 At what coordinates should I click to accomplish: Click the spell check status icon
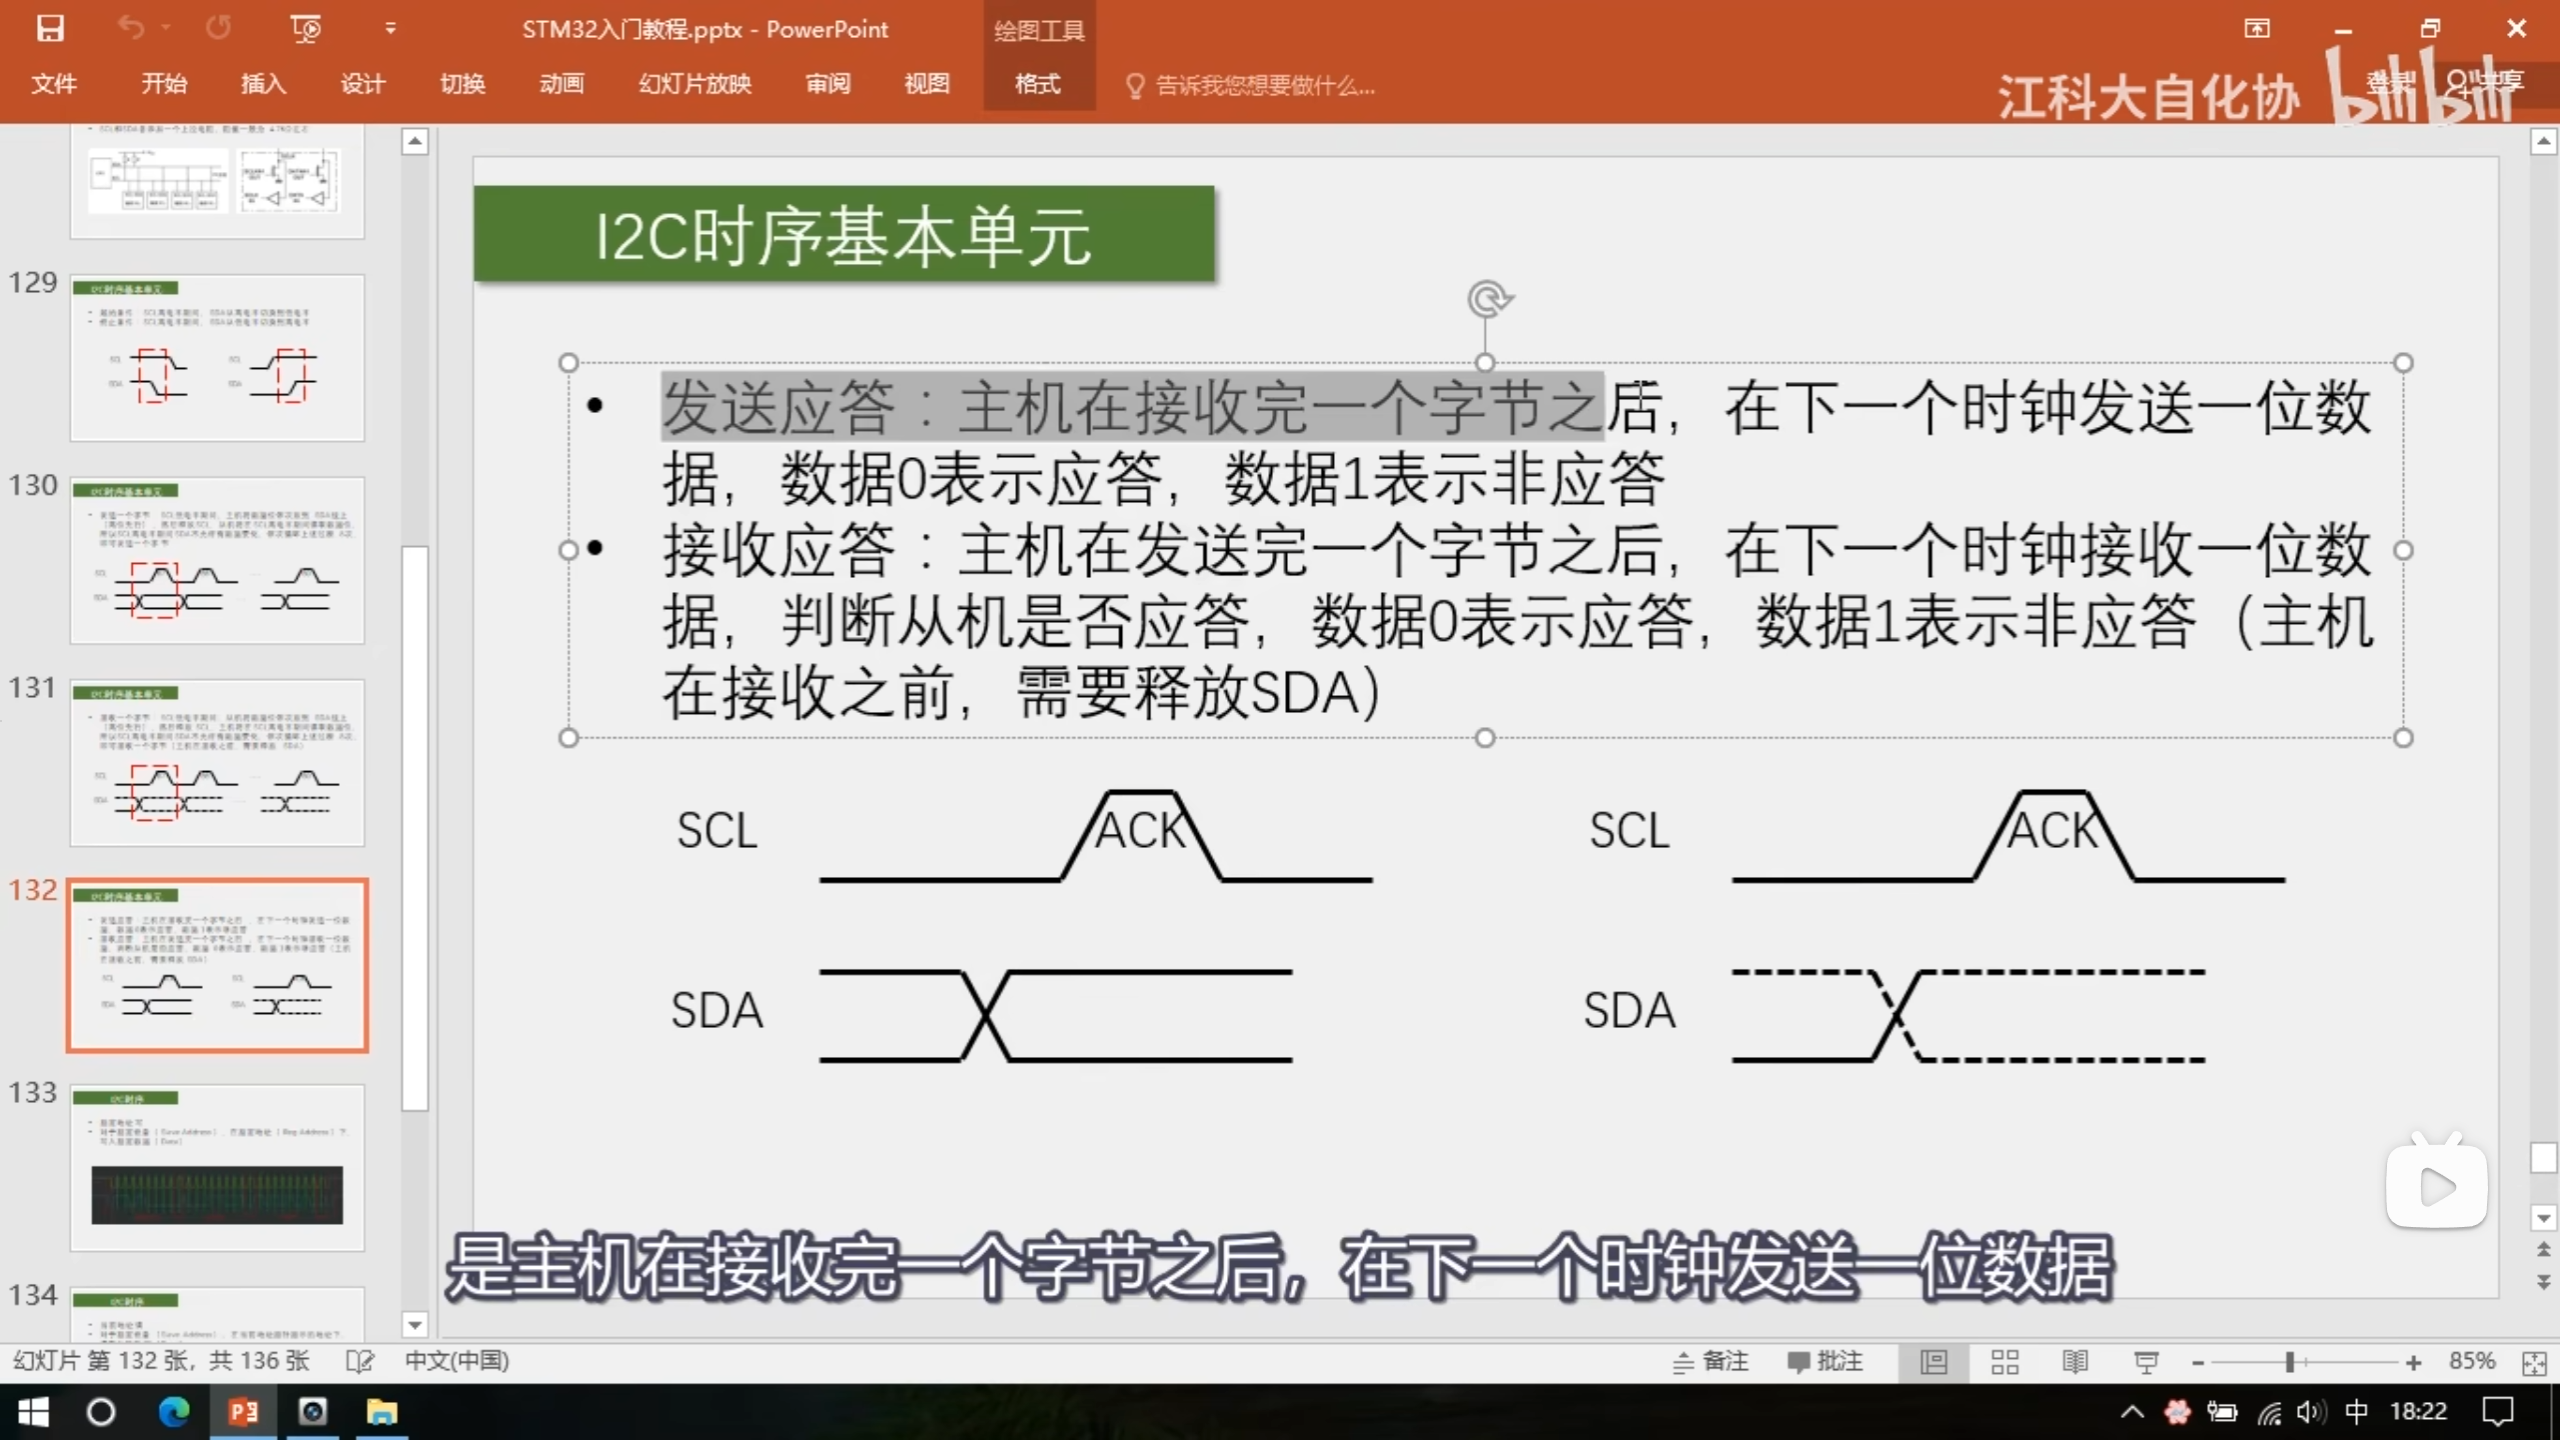tap(359, 1362)
